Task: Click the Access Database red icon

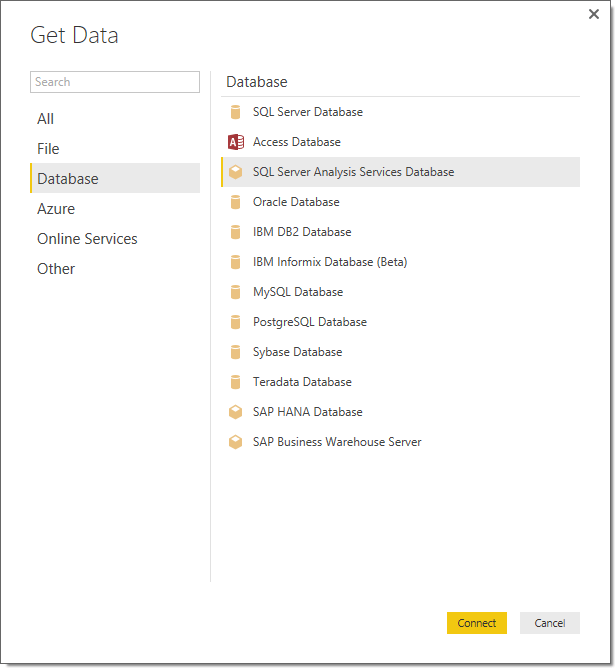Action: 236,142
